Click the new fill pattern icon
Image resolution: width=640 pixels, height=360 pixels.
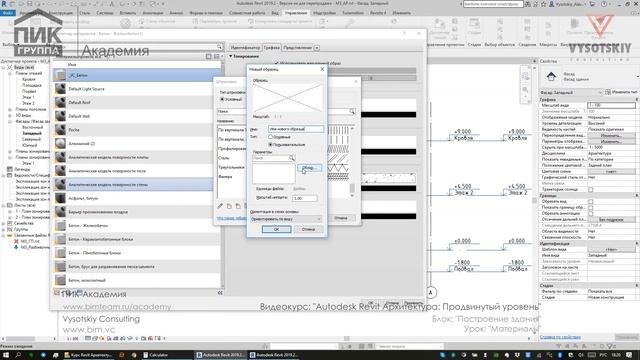pos(229,206)
